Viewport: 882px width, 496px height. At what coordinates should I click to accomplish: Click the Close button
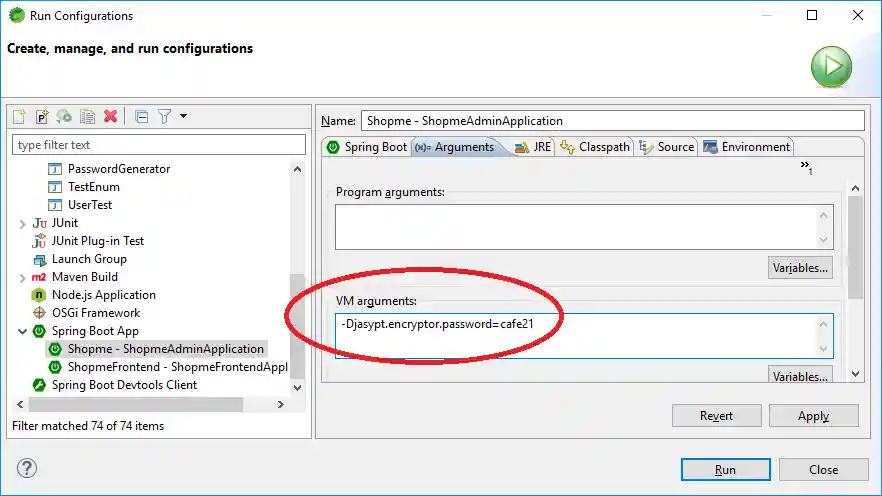pyautogui.click(x=824, y=470)
